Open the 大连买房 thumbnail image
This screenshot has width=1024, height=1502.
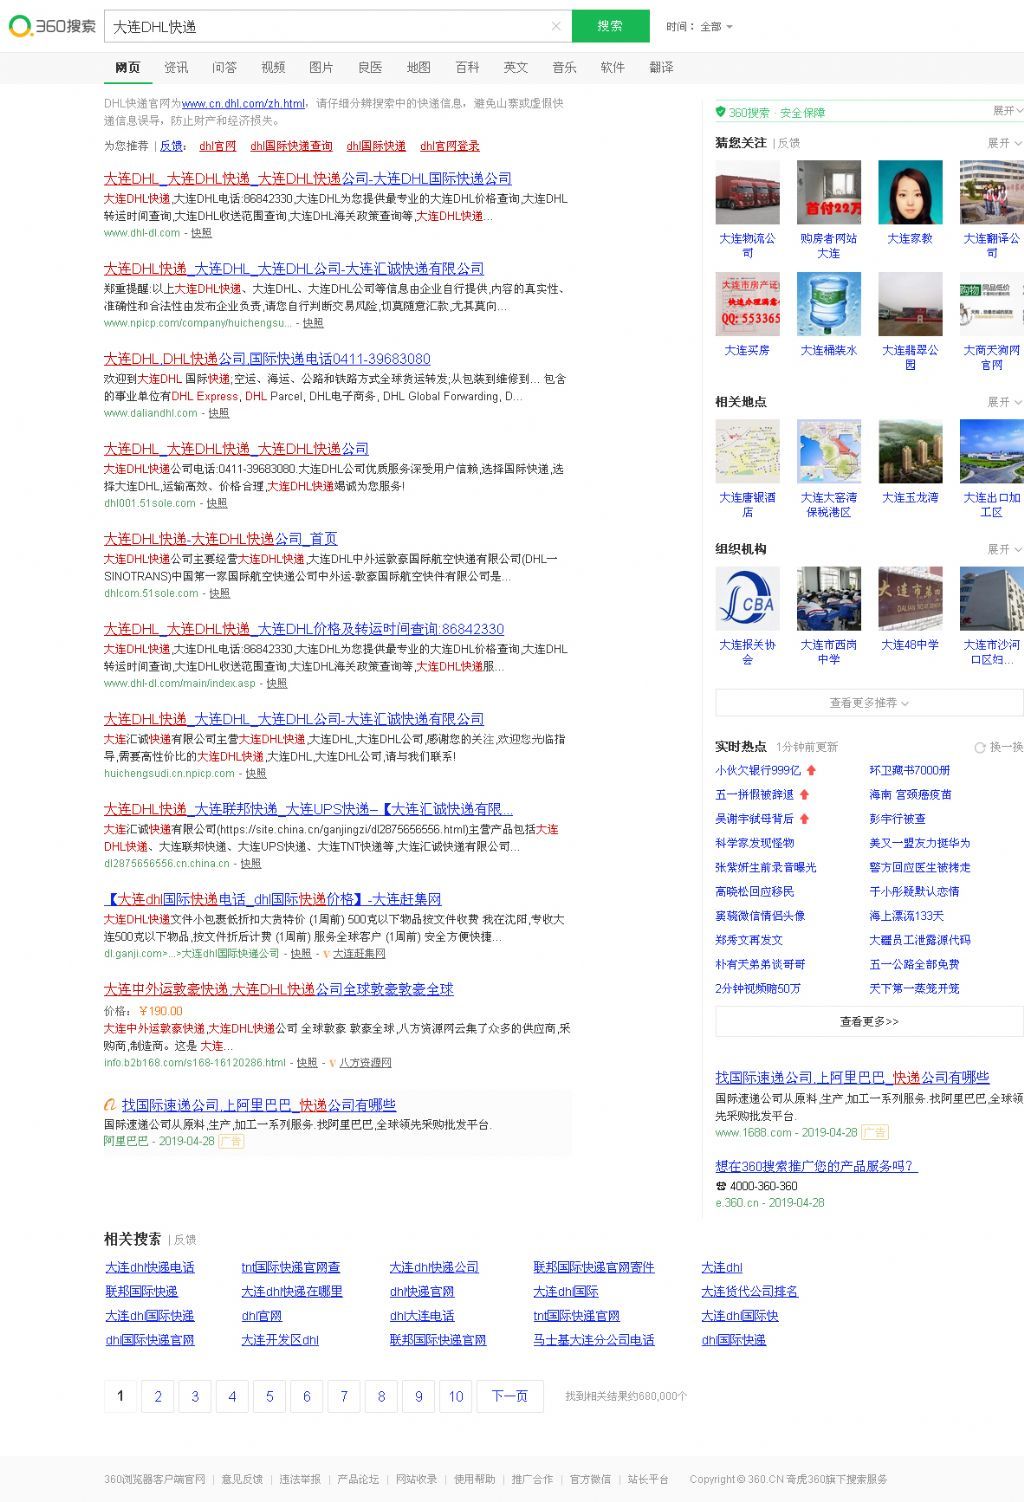[747, 304]
